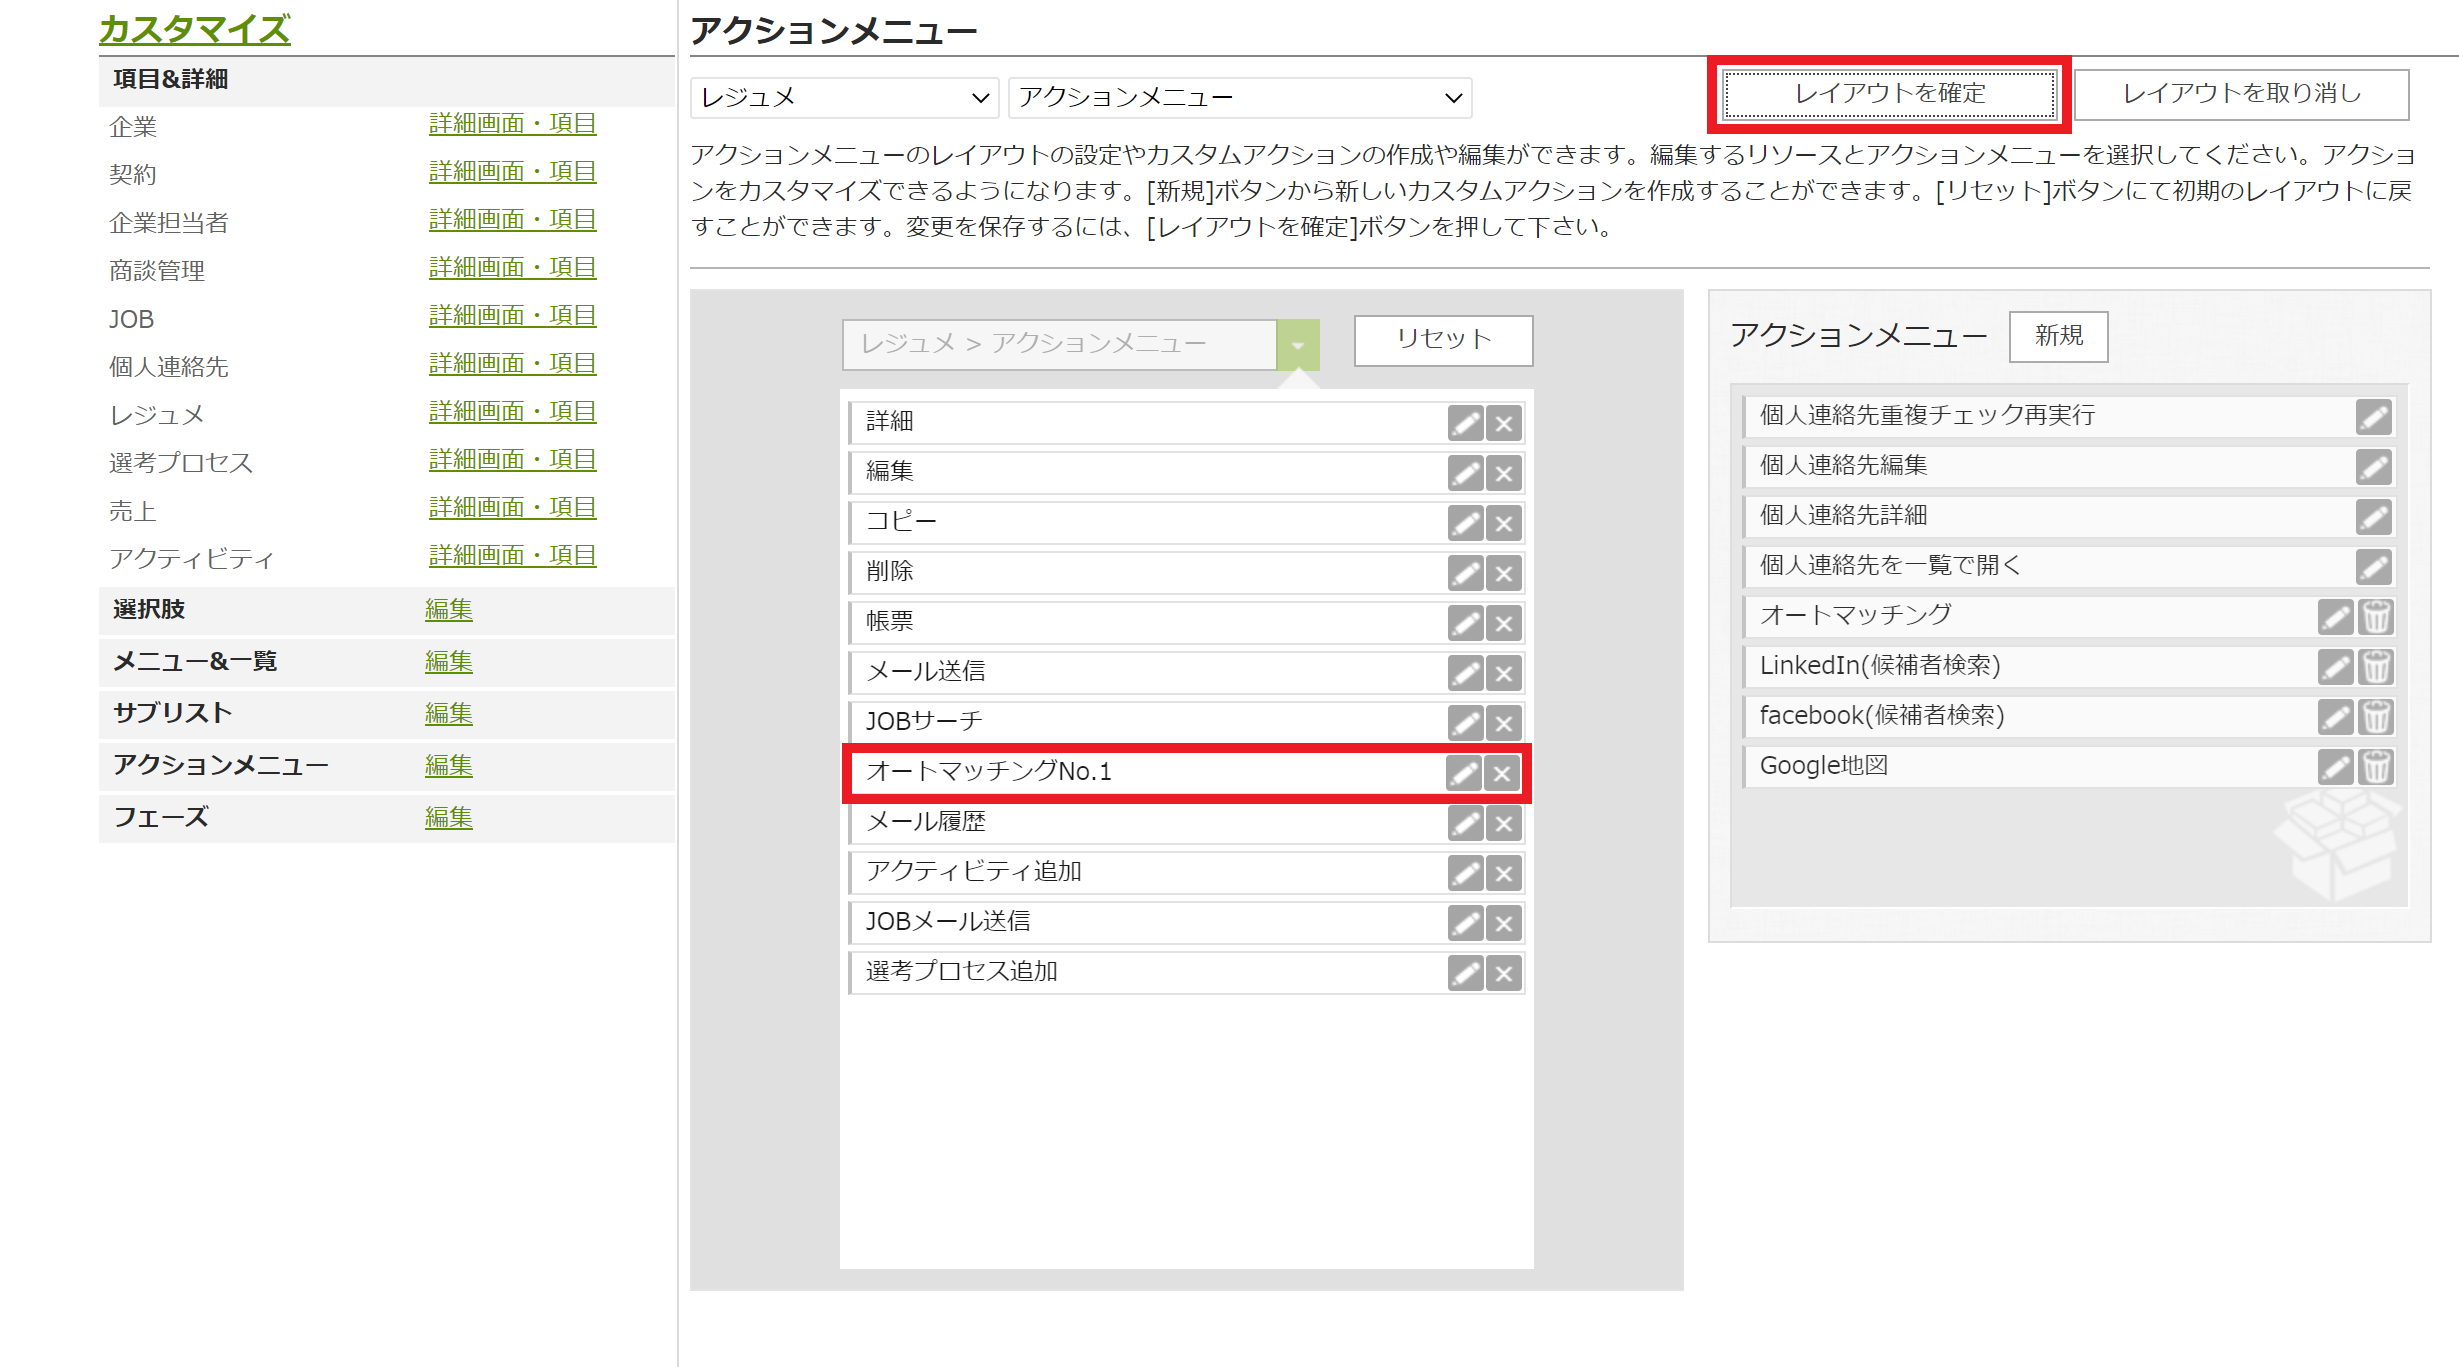Open the レジュメ resource dropdown
This screenshot has height=1367, width=2459.
[843, 97]
